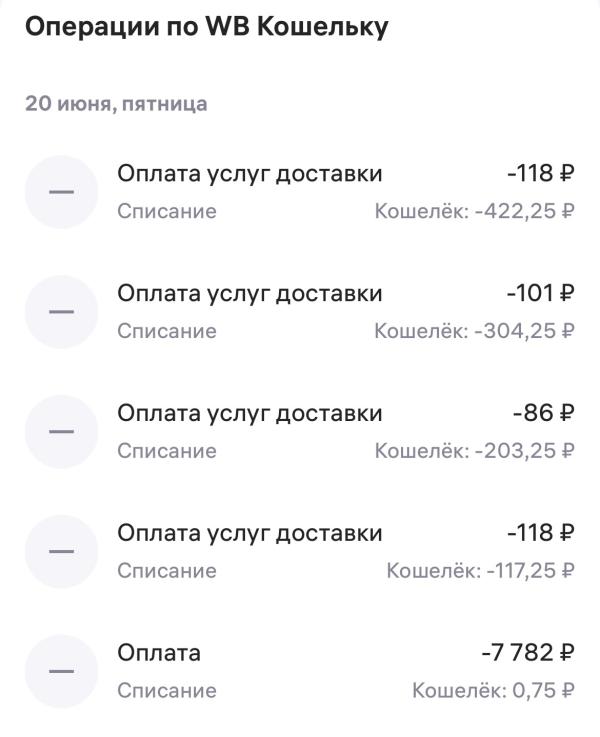Viewport: 600px width, 737px height.
Task: Open the "Кошелёк: -422,25 ₽" balance text
Action: point(474,212)
